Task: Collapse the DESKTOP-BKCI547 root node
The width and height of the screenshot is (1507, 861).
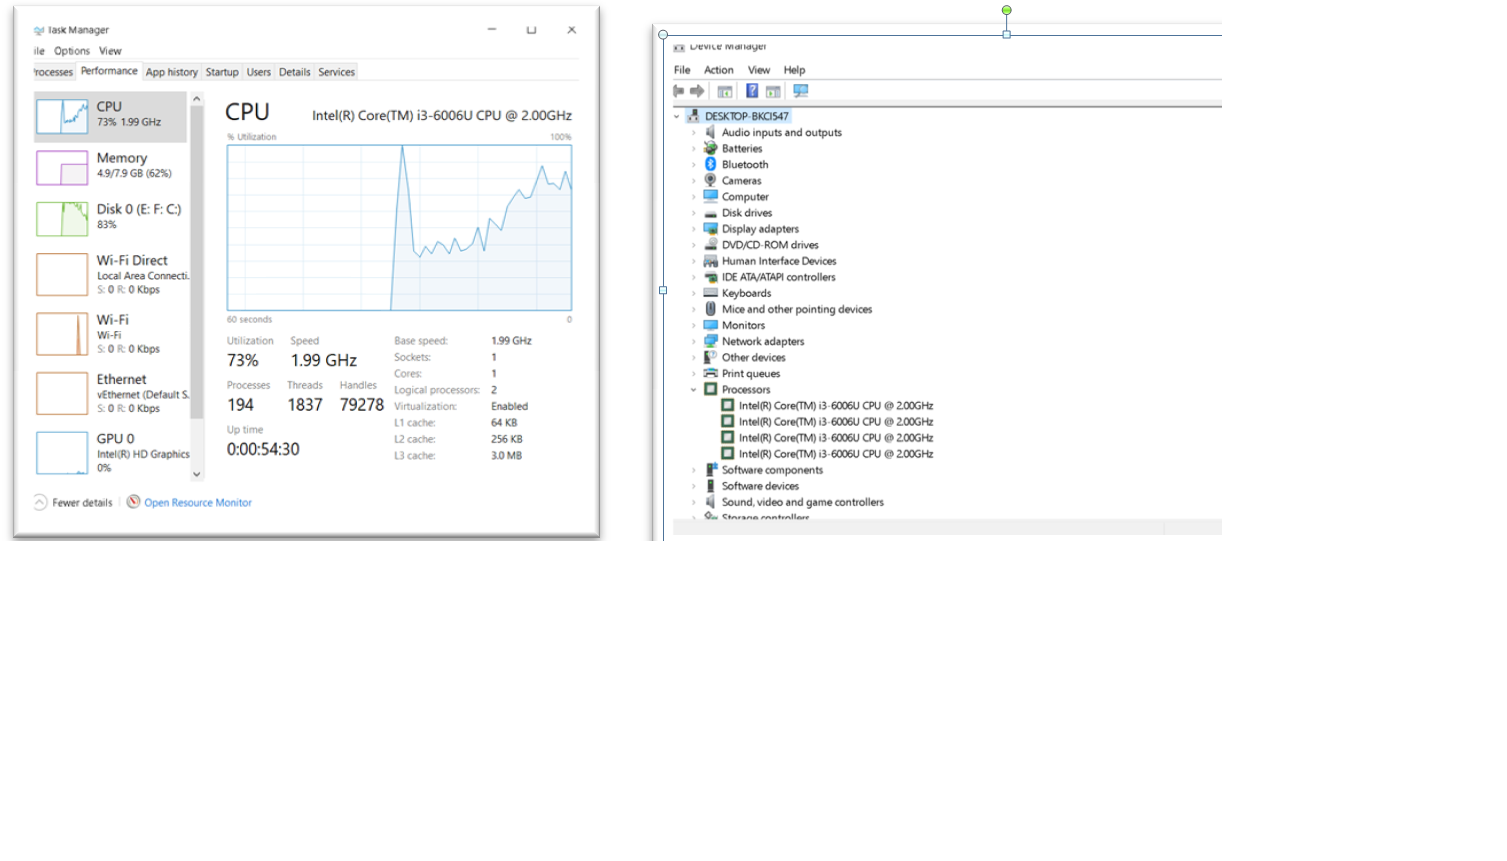Action: coord(677,116)
